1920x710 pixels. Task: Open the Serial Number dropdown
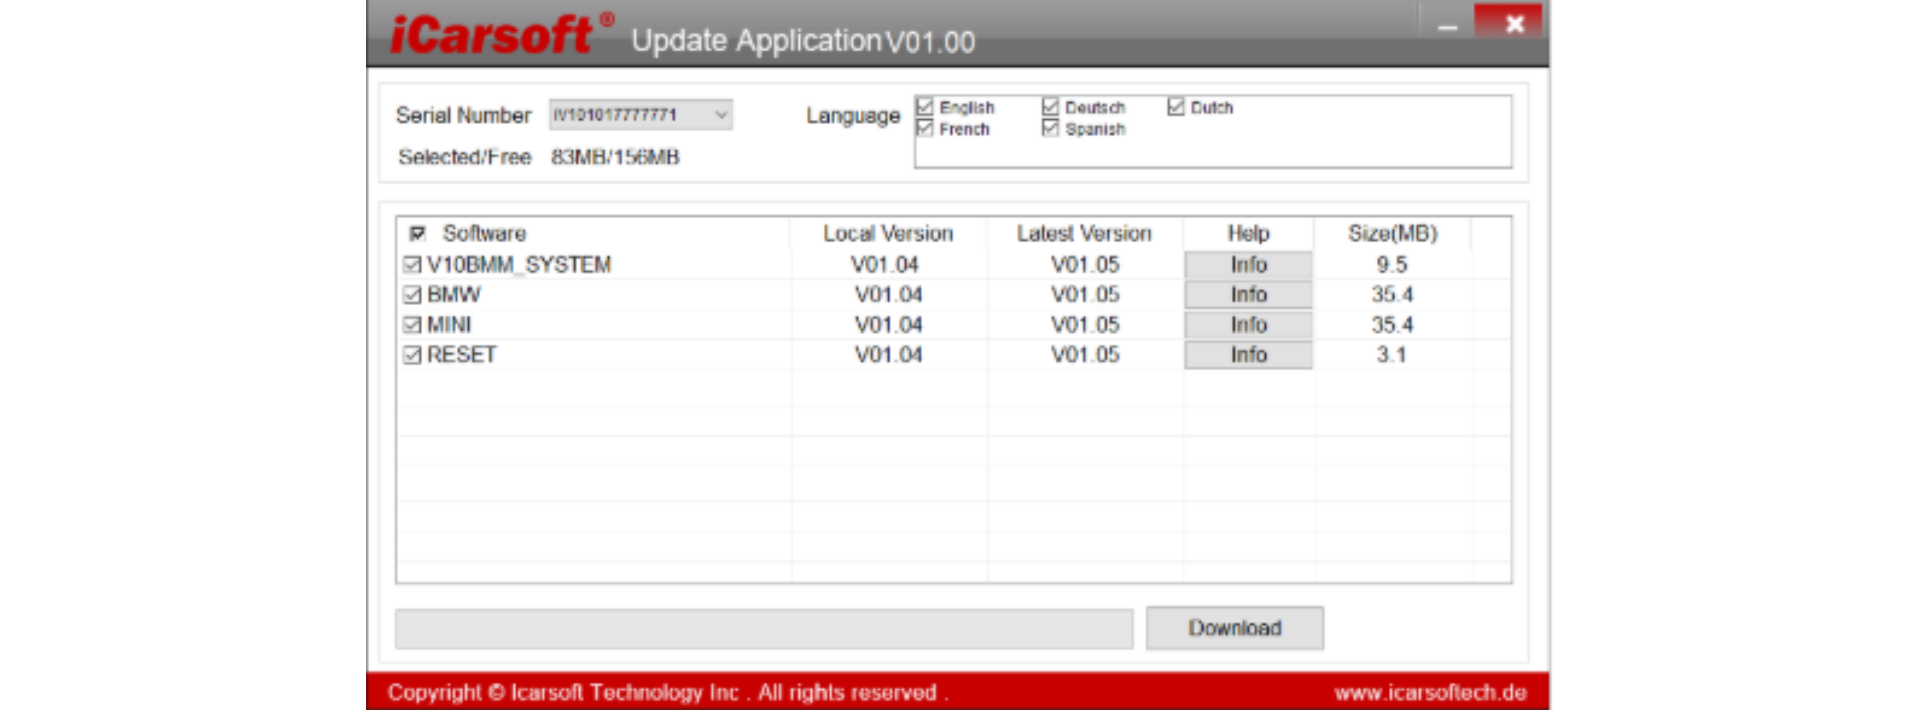point(641,115)
